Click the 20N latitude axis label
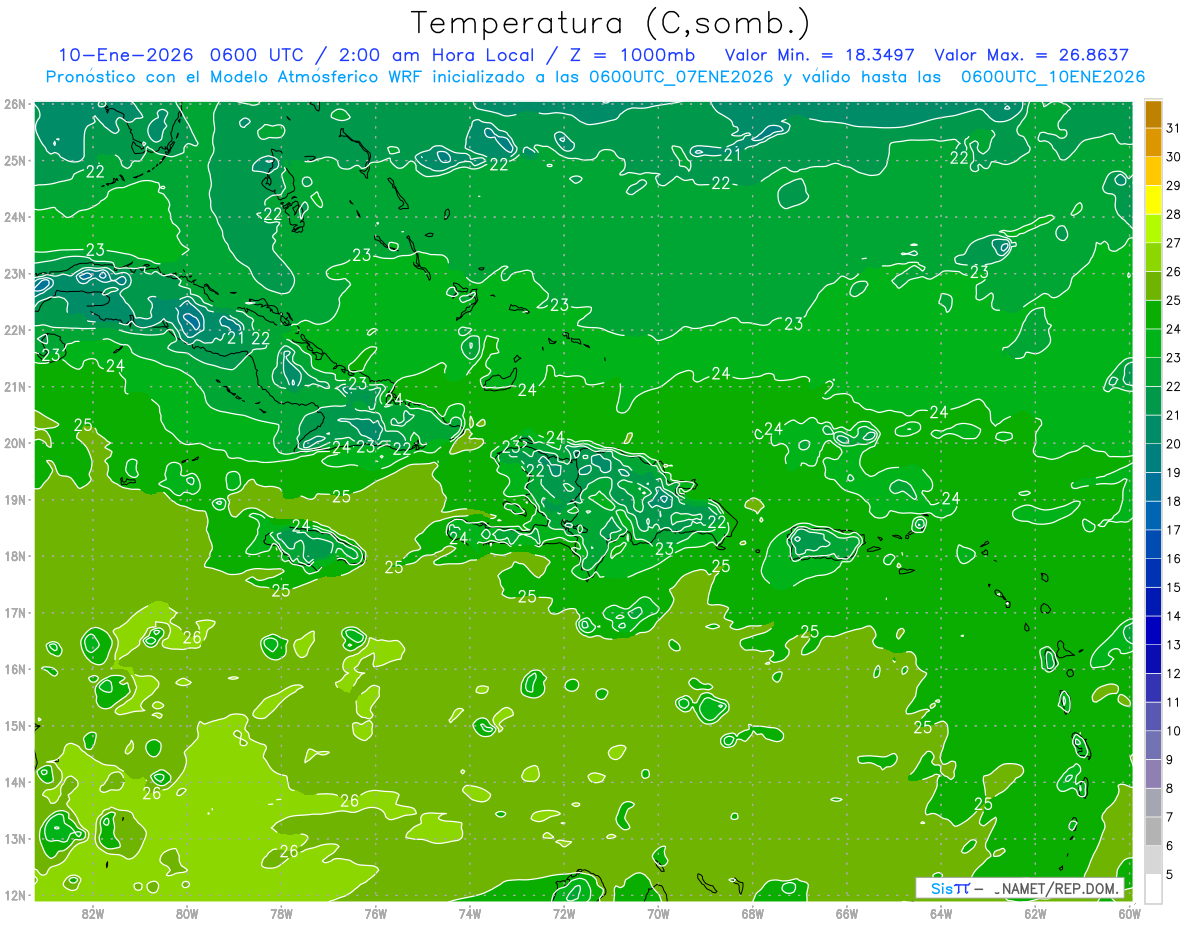 [15, 443]
